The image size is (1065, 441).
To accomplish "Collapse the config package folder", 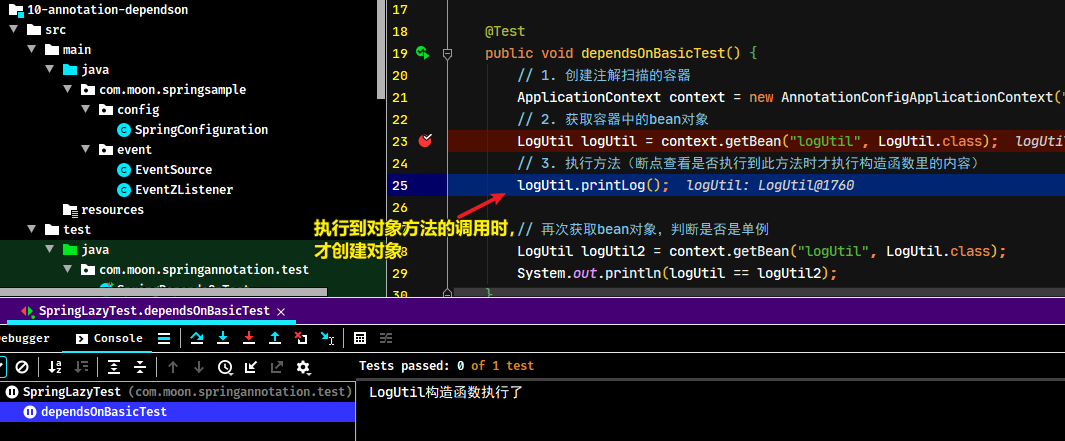I will coord(86,109).
